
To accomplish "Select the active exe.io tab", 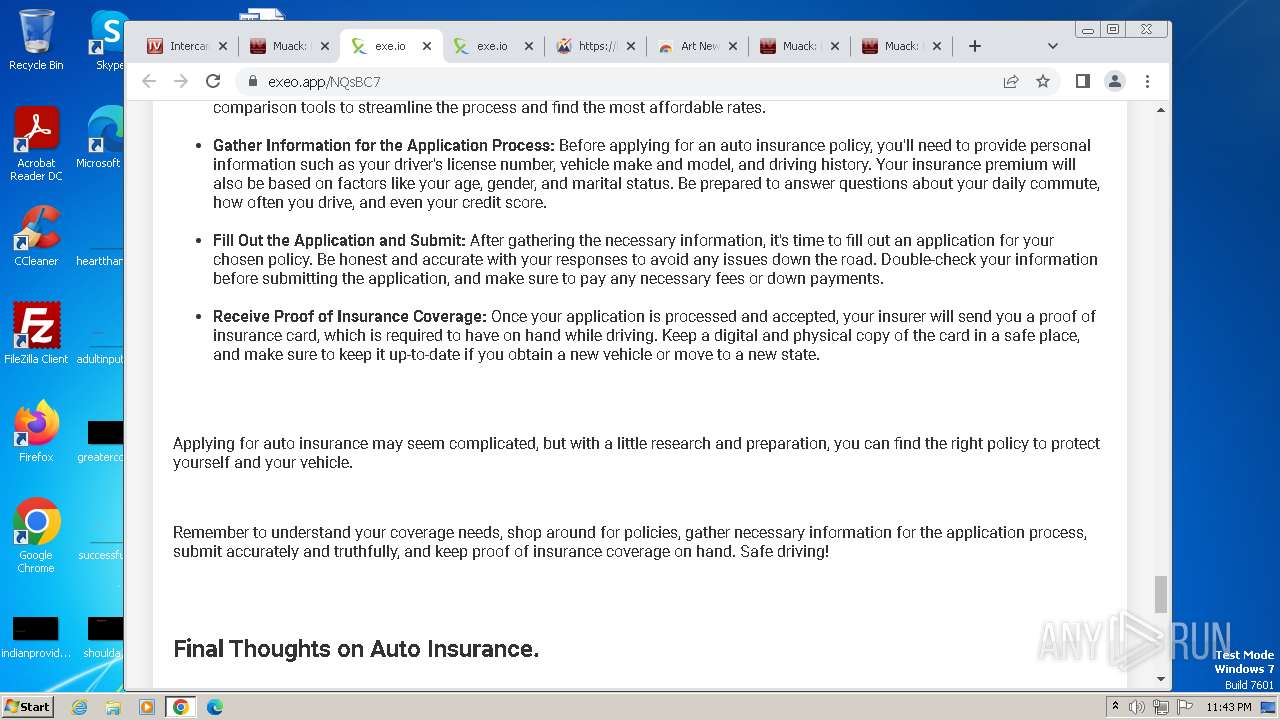I will tap(391, 46).
